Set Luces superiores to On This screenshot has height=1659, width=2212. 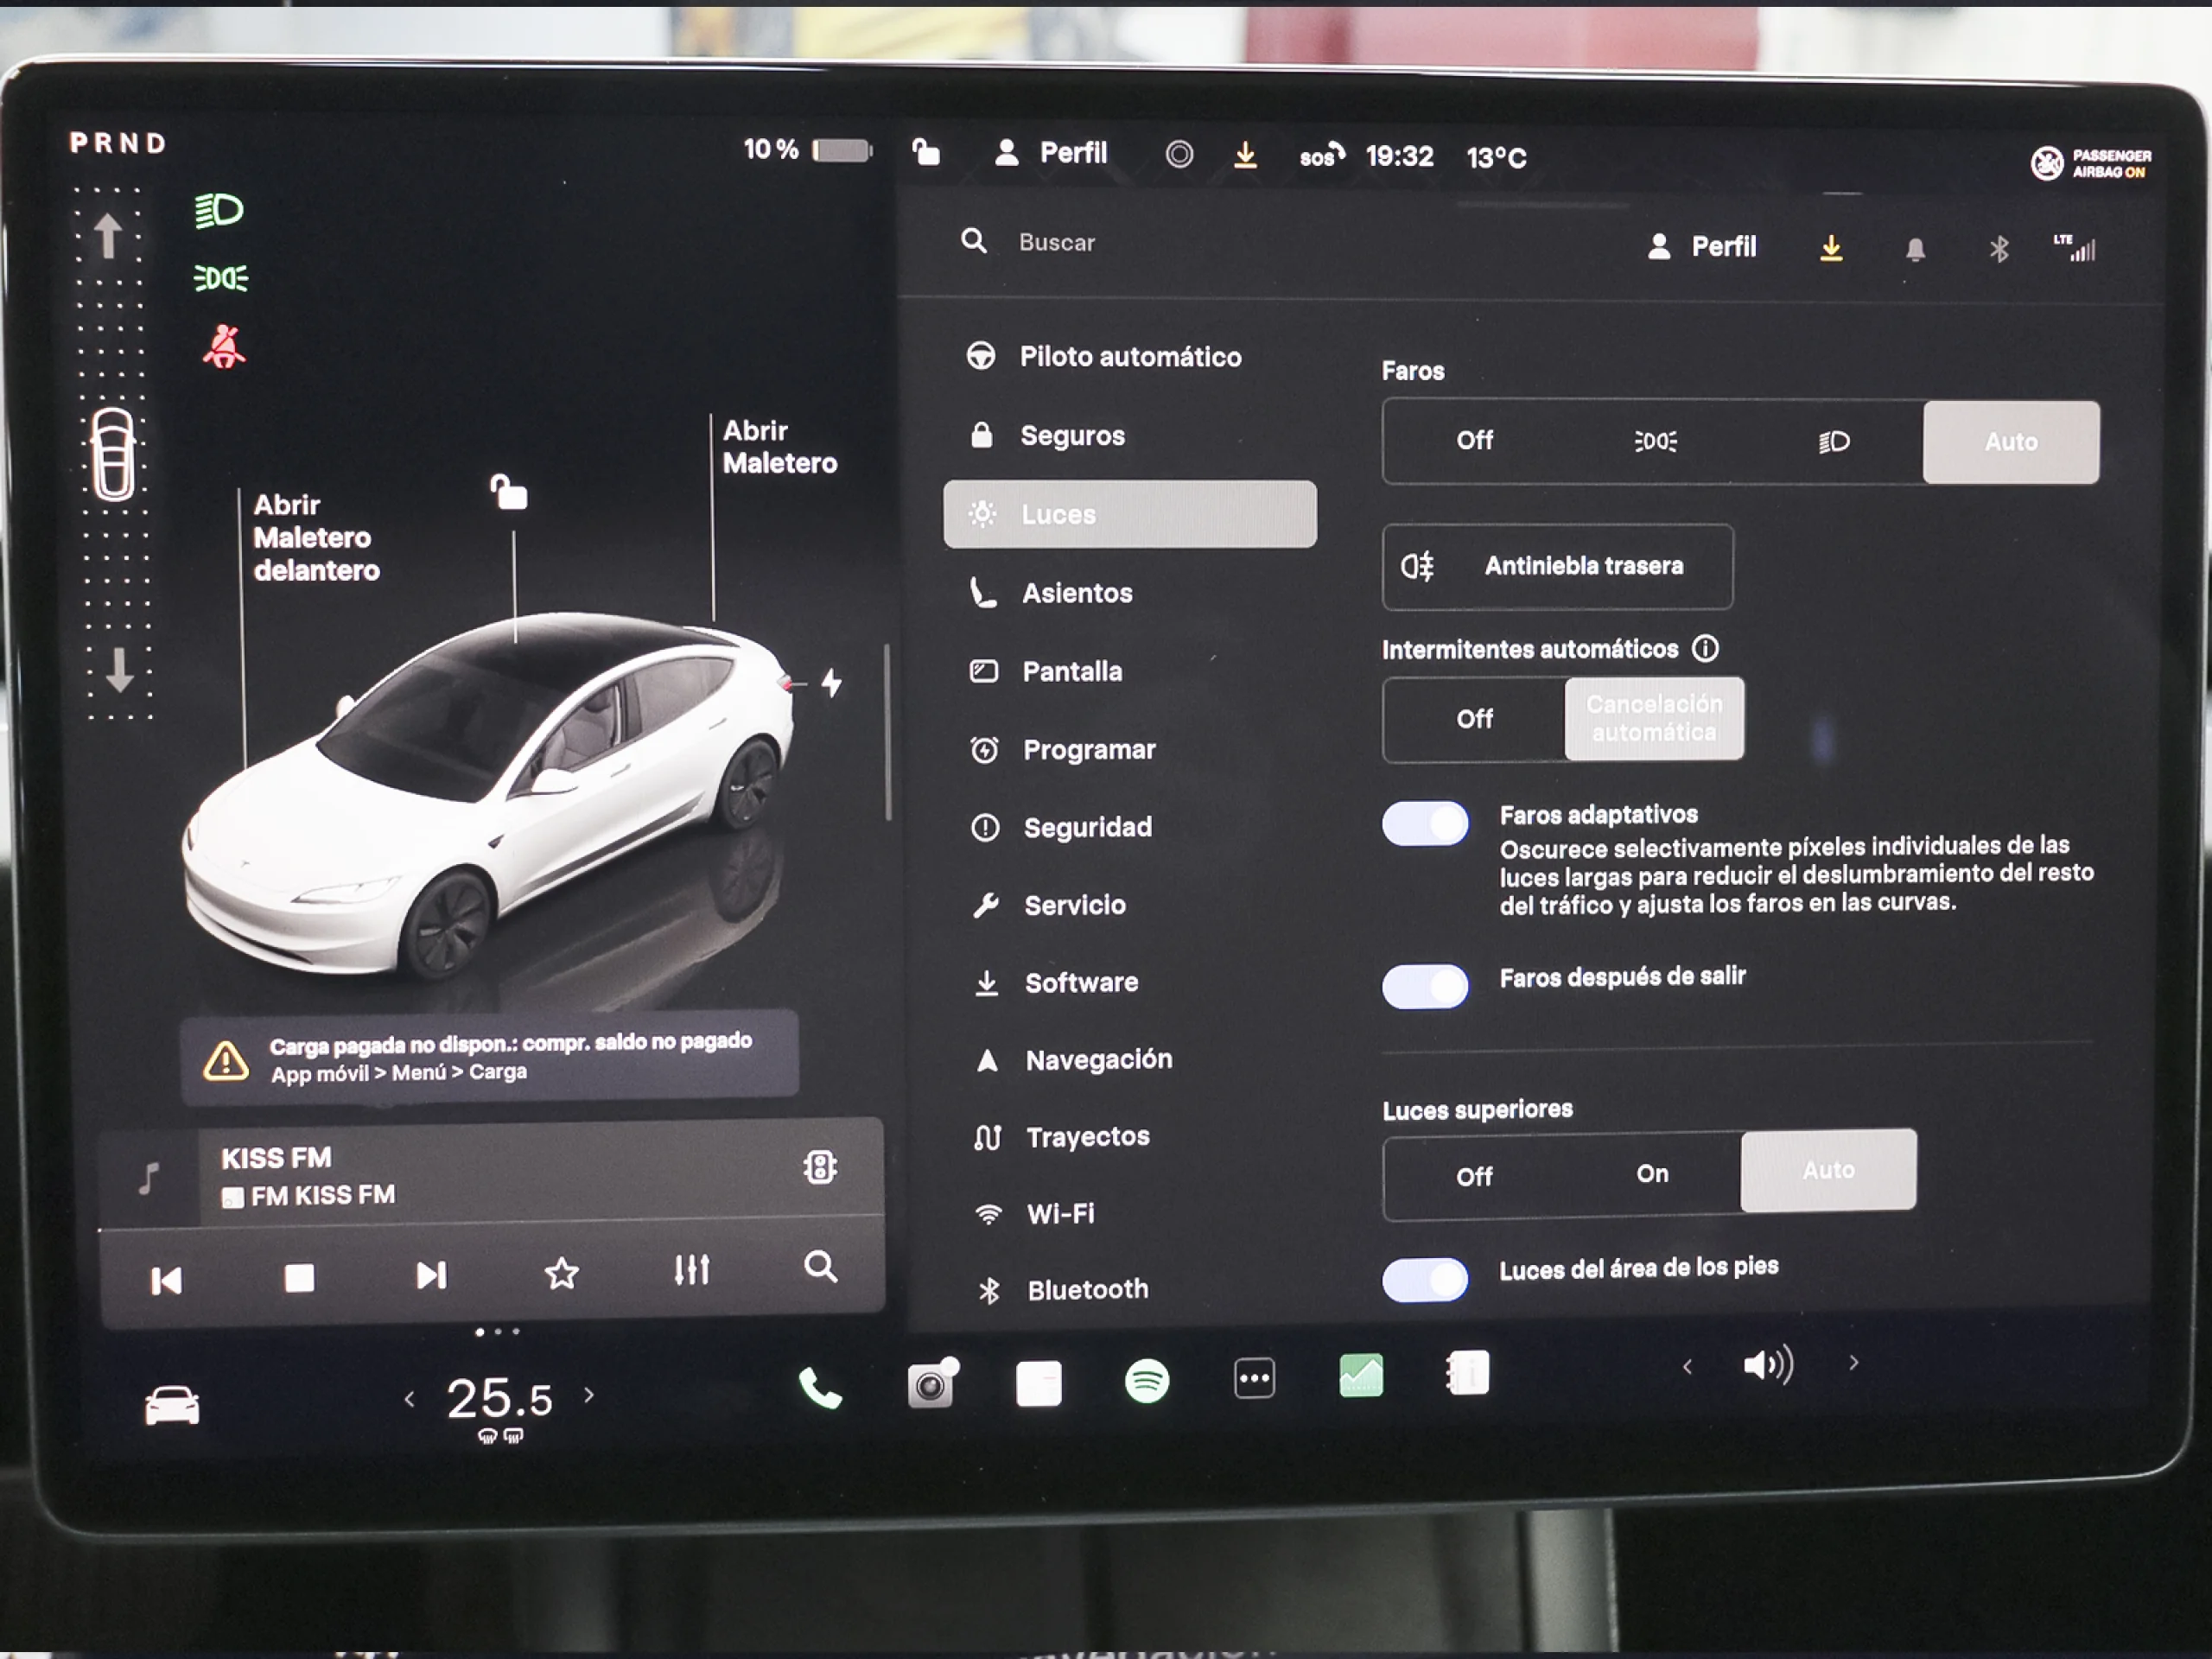(x=1651, y=1174)
